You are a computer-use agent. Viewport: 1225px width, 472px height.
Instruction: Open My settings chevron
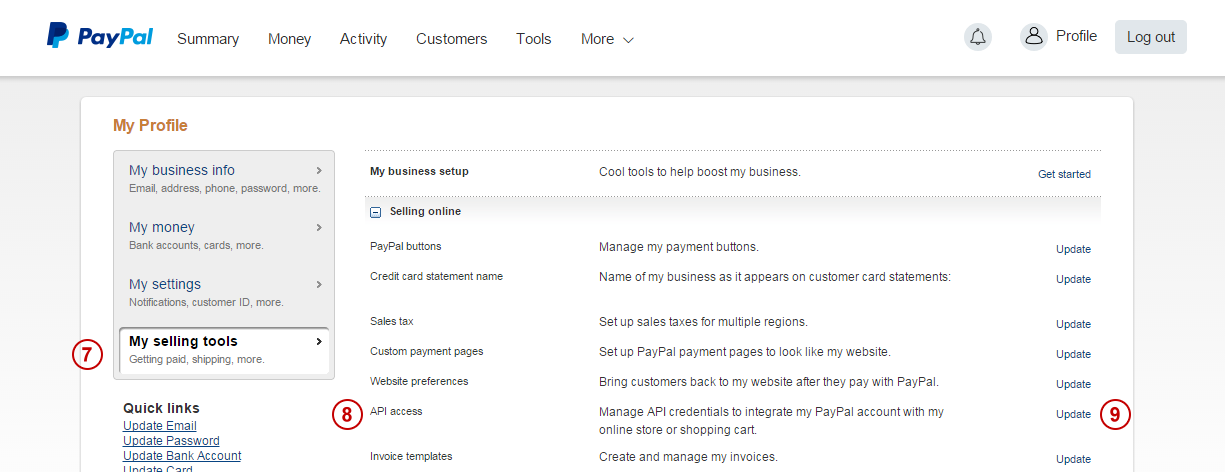click(319, 284)
